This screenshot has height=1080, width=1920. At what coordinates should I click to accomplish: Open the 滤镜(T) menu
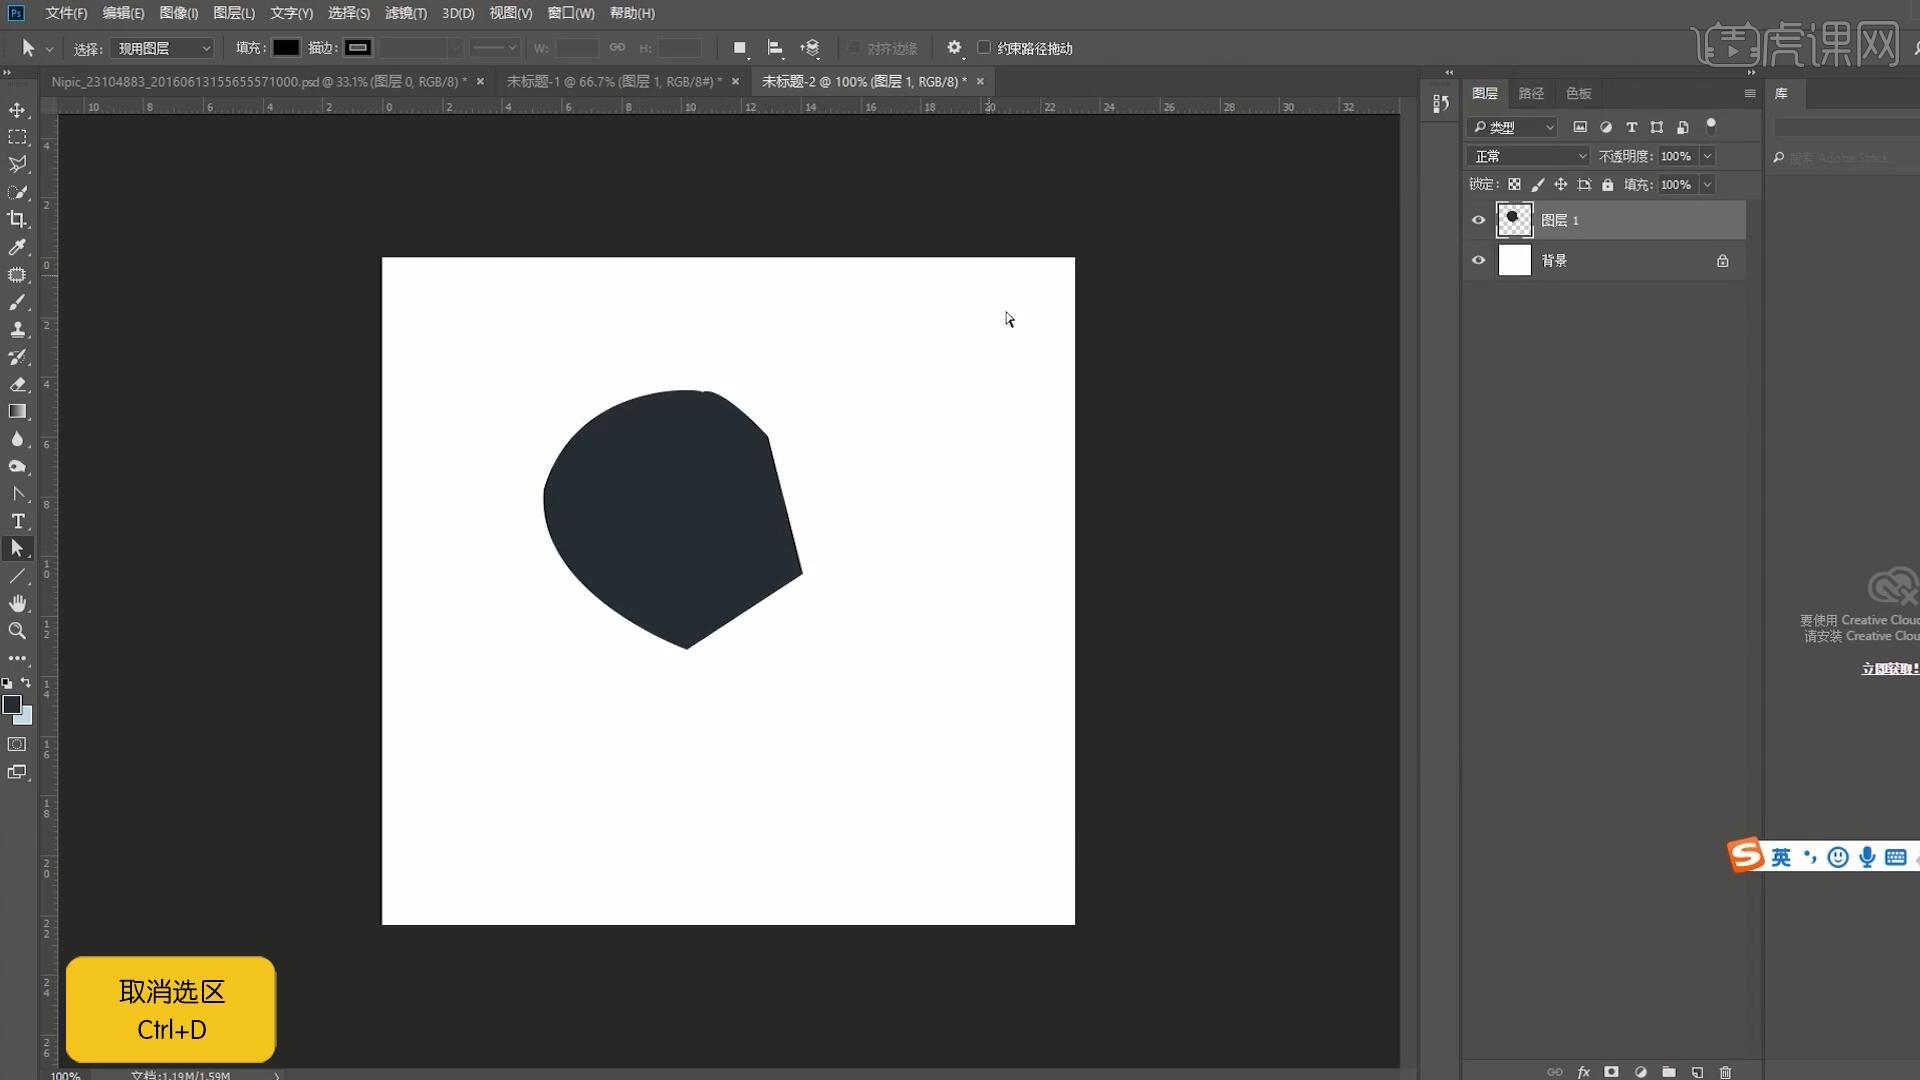tap(406, 13)
